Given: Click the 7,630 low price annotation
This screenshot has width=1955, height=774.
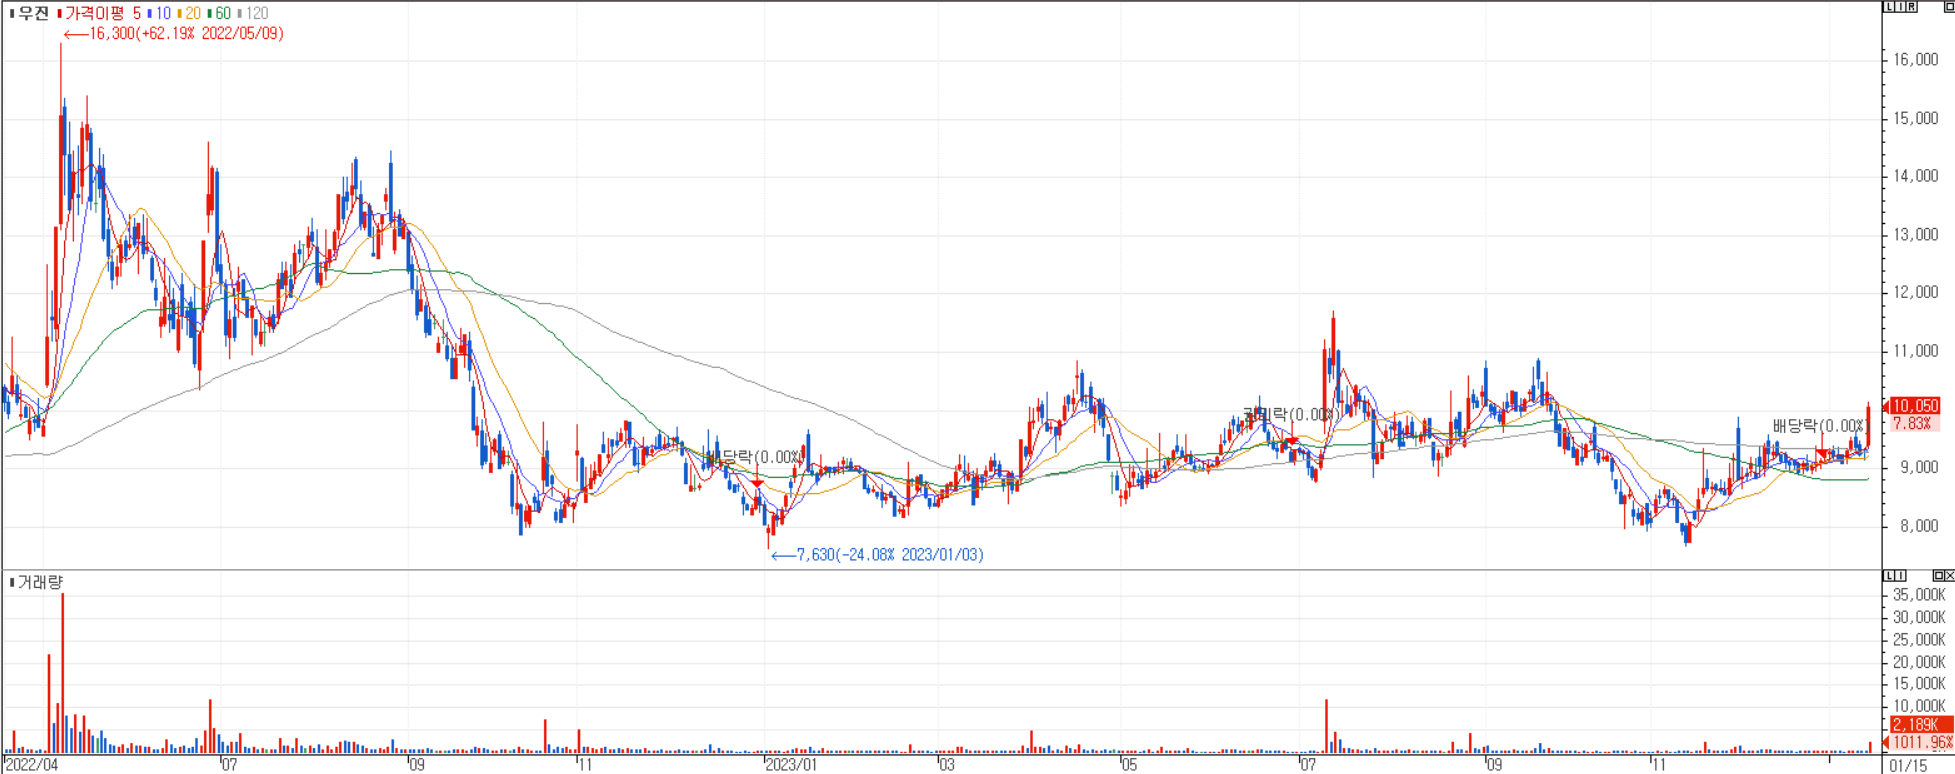Looking at the screenshot, I should point(878,554).
